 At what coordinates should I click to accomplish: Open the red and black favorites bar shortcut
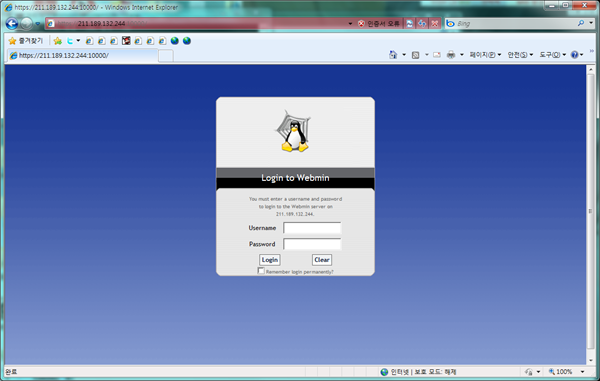click(x=126, y=41)
